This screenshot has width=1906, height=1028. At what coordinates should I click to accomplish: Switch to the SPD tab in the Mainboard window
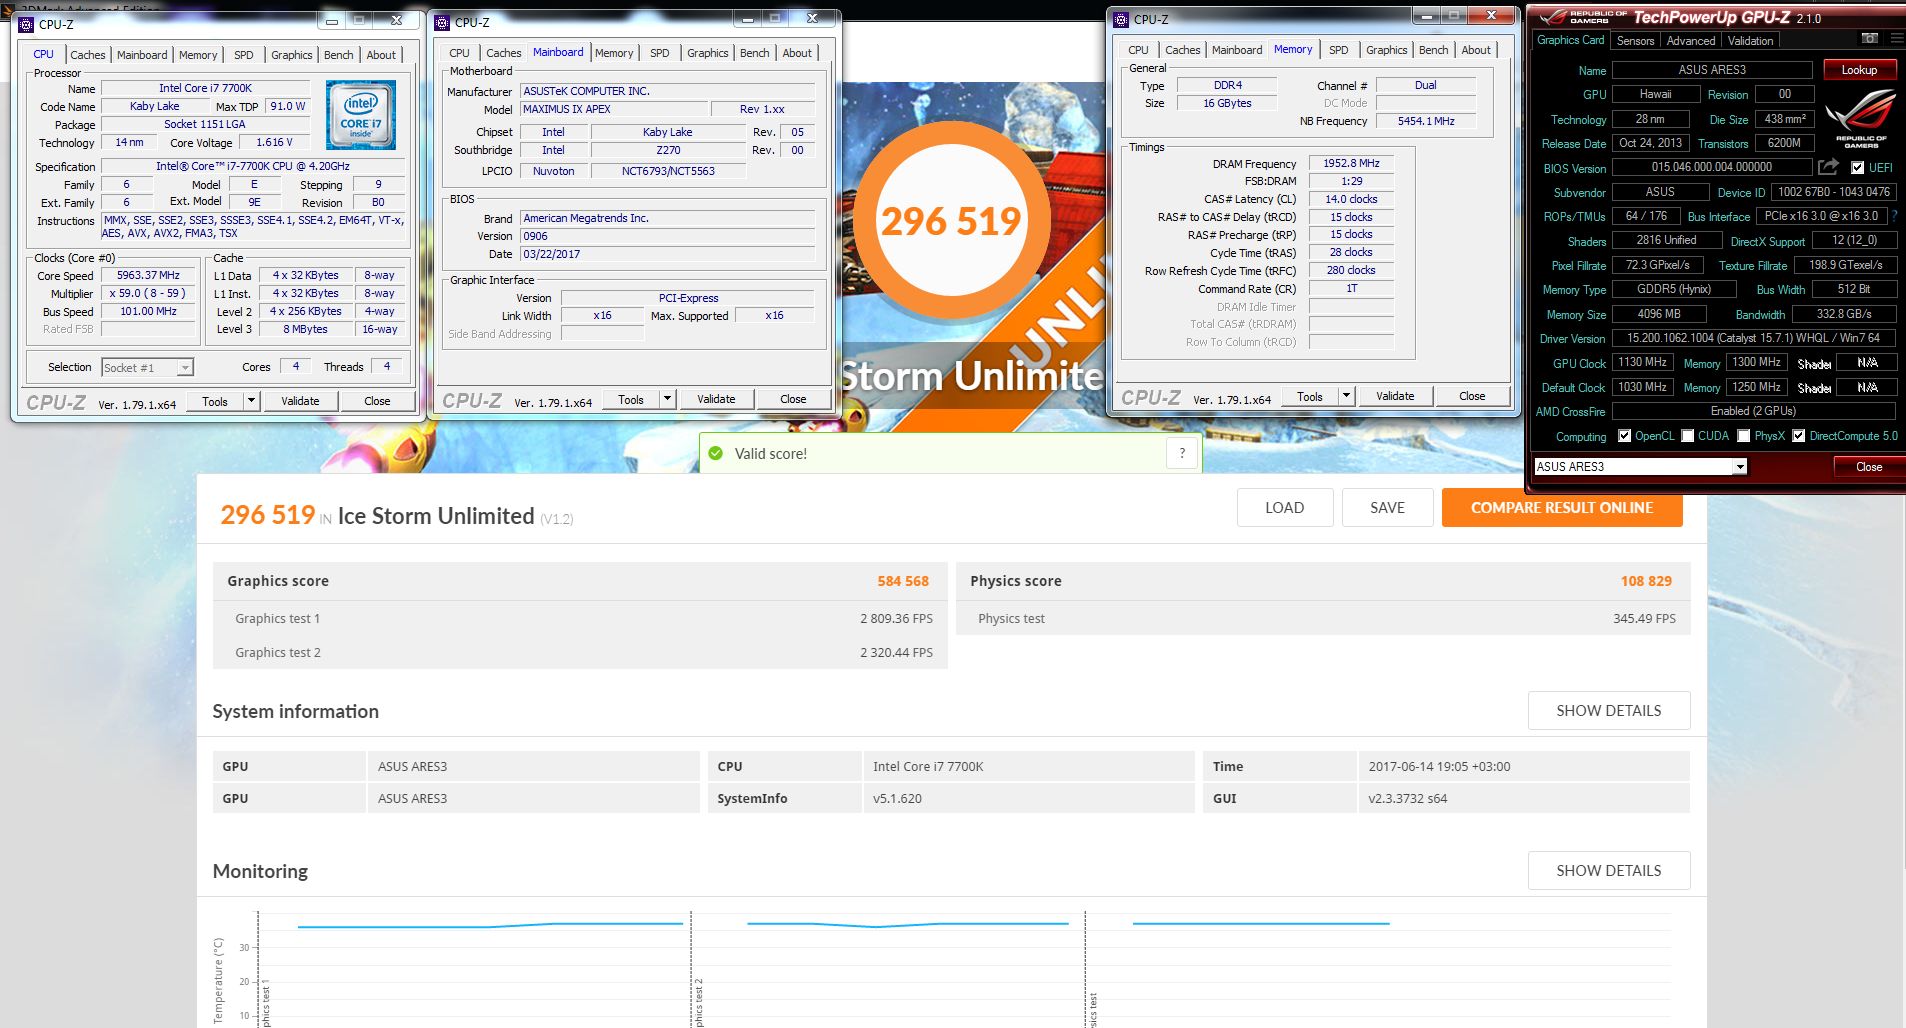[660, 53]
